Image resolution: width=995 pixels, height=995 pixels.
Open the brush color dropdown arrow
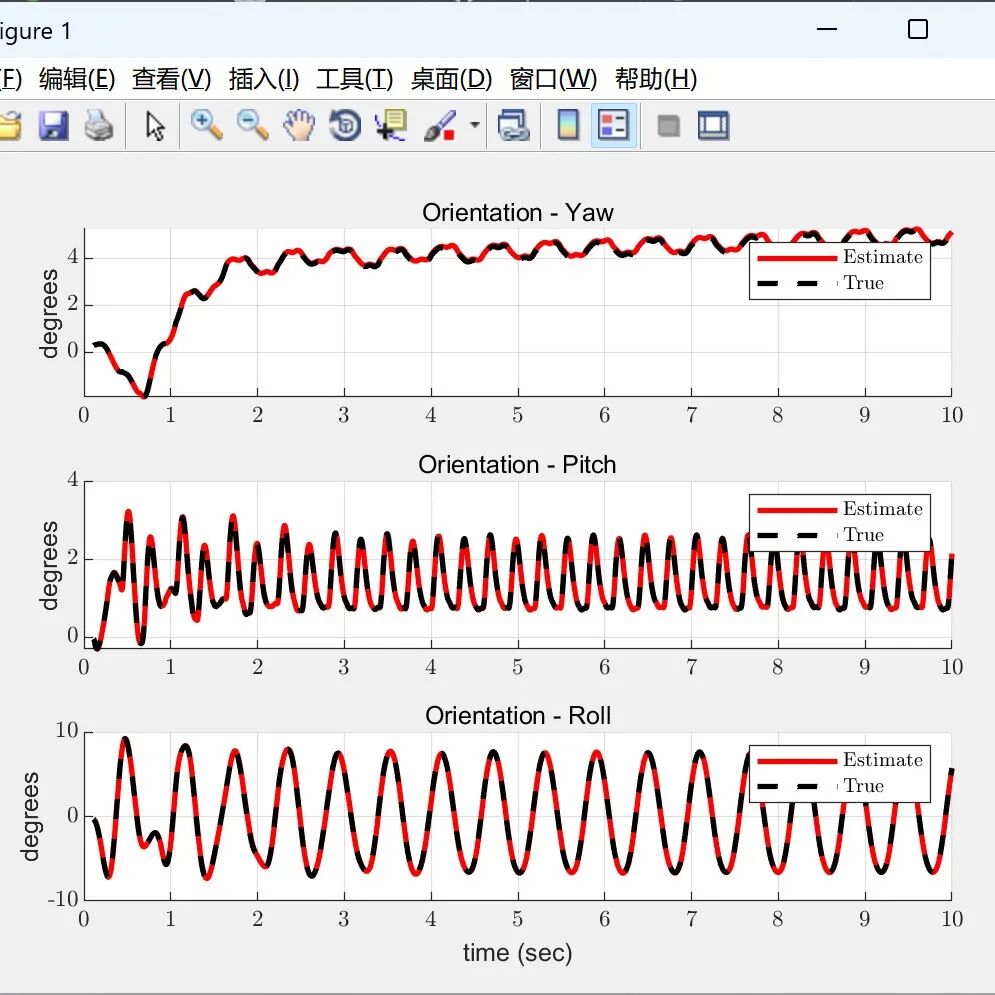(475, 125)
